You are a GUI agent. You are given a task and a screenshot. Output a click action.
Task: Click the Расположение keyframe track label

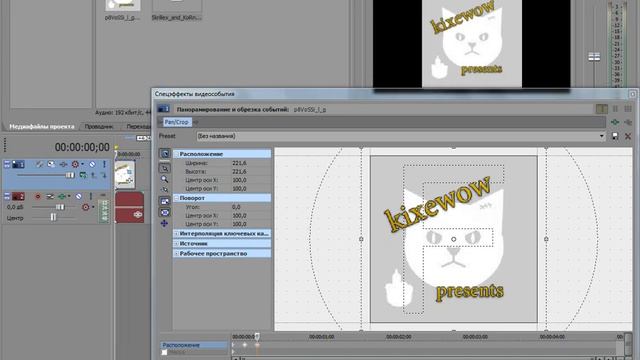[193, 345]
